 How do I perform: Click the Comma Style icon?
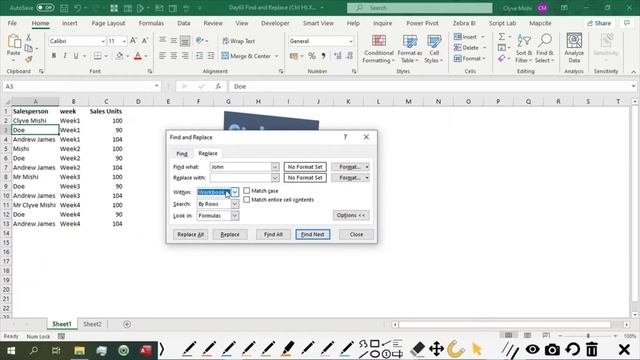(323, 56)
